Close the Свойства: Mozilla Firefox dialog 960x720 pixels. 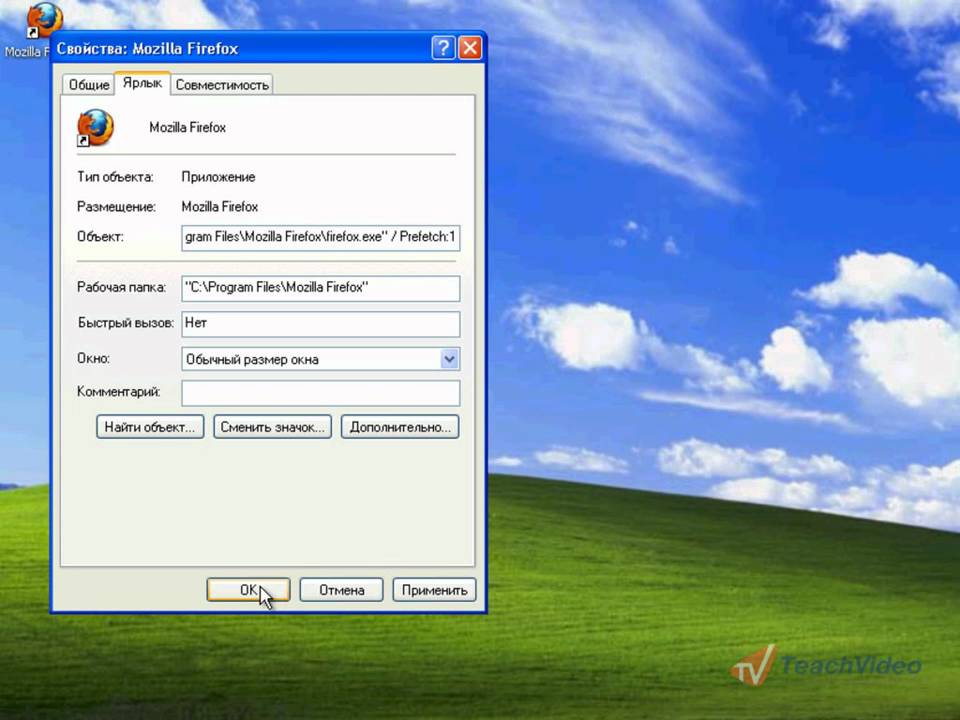coord(470,48)
